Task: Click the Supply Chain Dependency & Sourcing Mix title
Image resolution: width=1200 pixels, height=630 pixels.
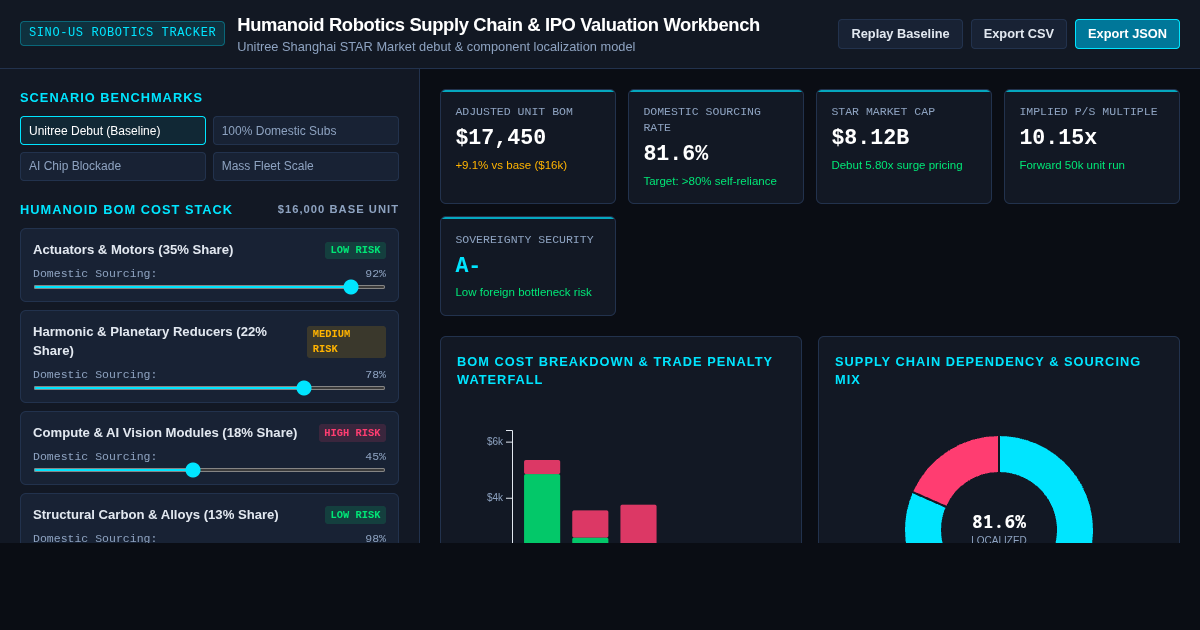Action: (988, 371)
